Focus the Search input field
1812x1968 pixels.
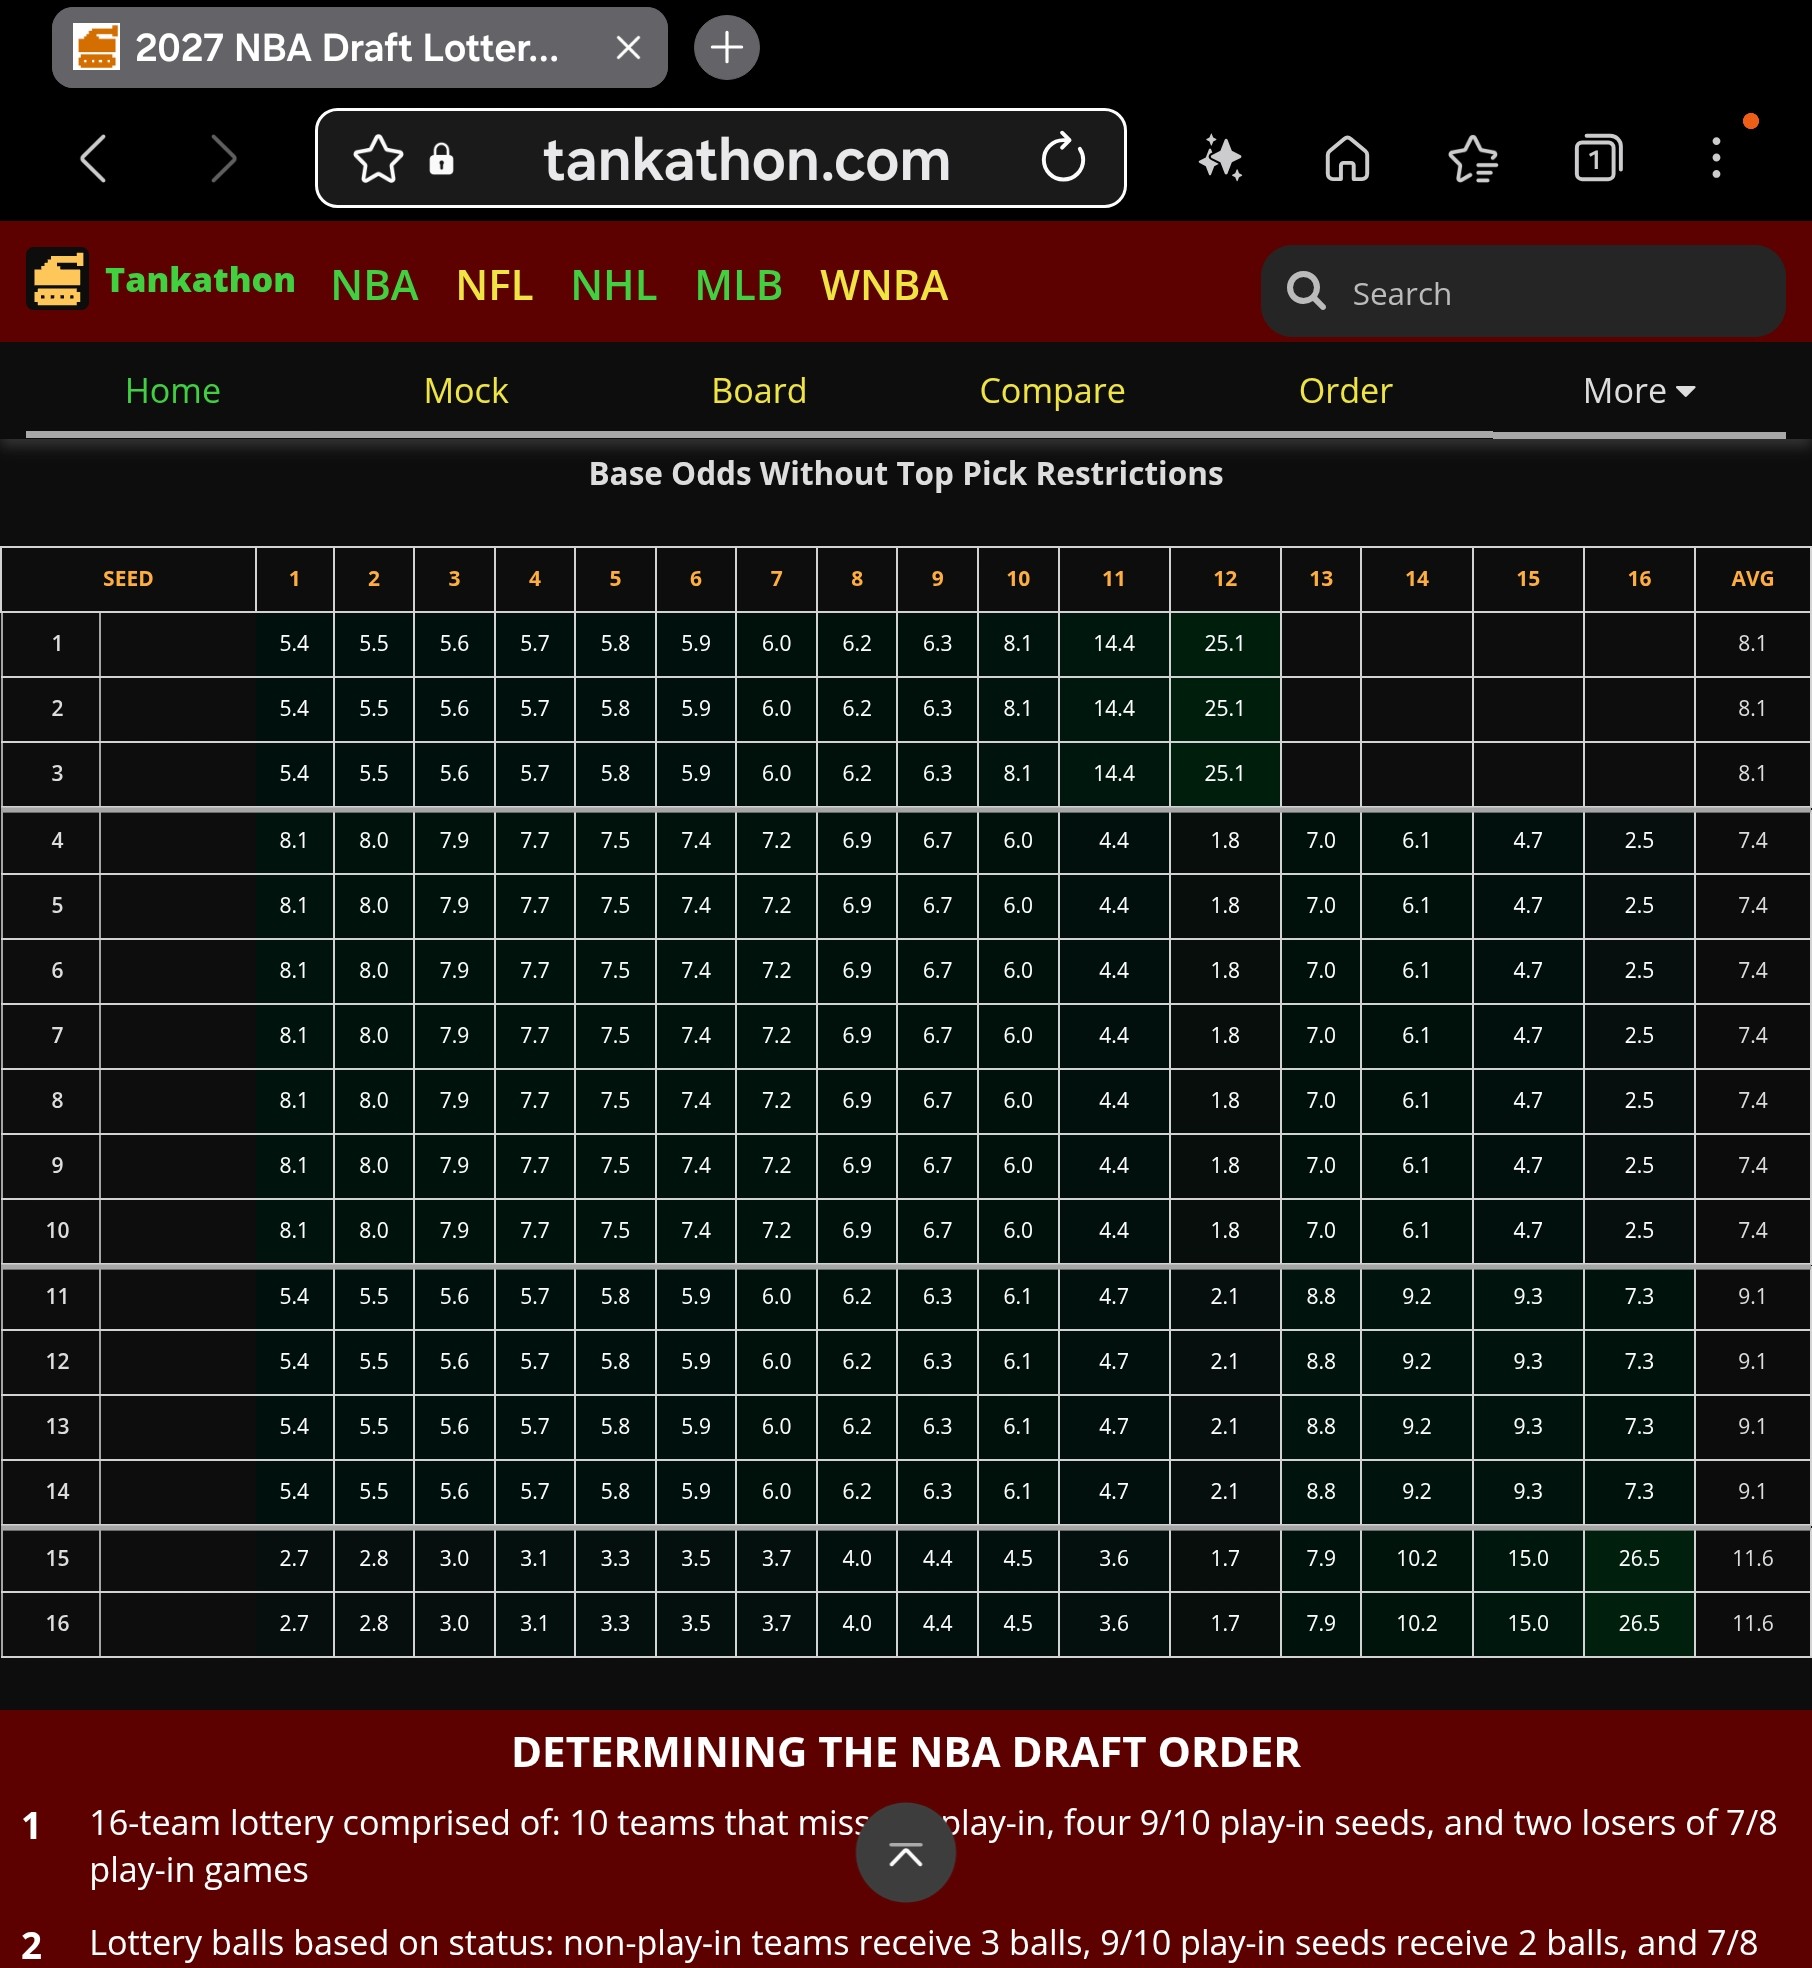(1523, 292)
